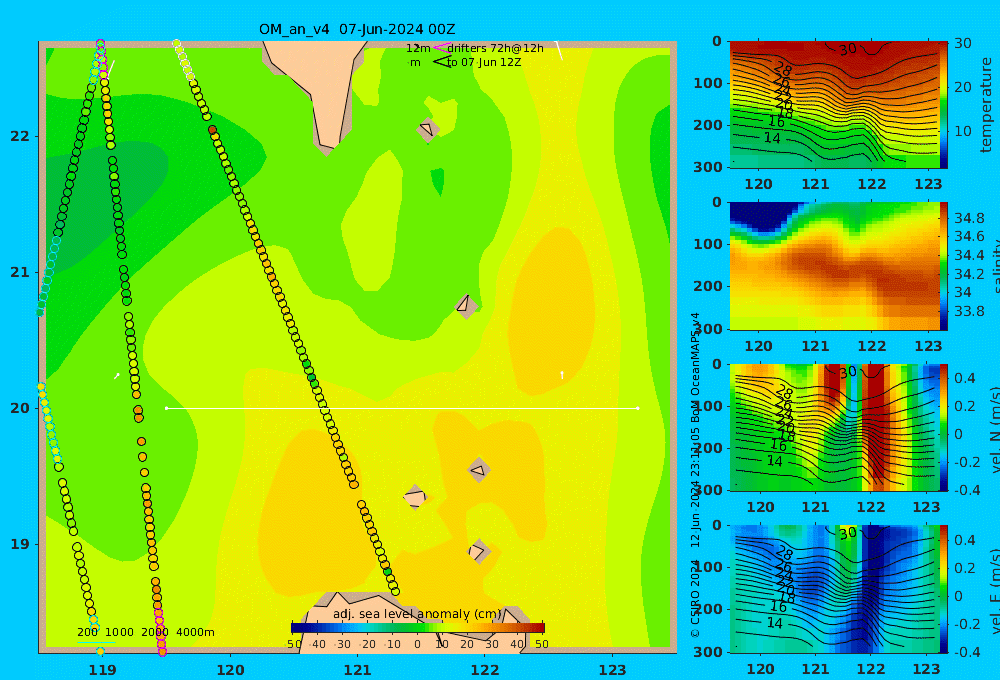
Task: Click latitude tick label 19 on map
Action: 20,544
